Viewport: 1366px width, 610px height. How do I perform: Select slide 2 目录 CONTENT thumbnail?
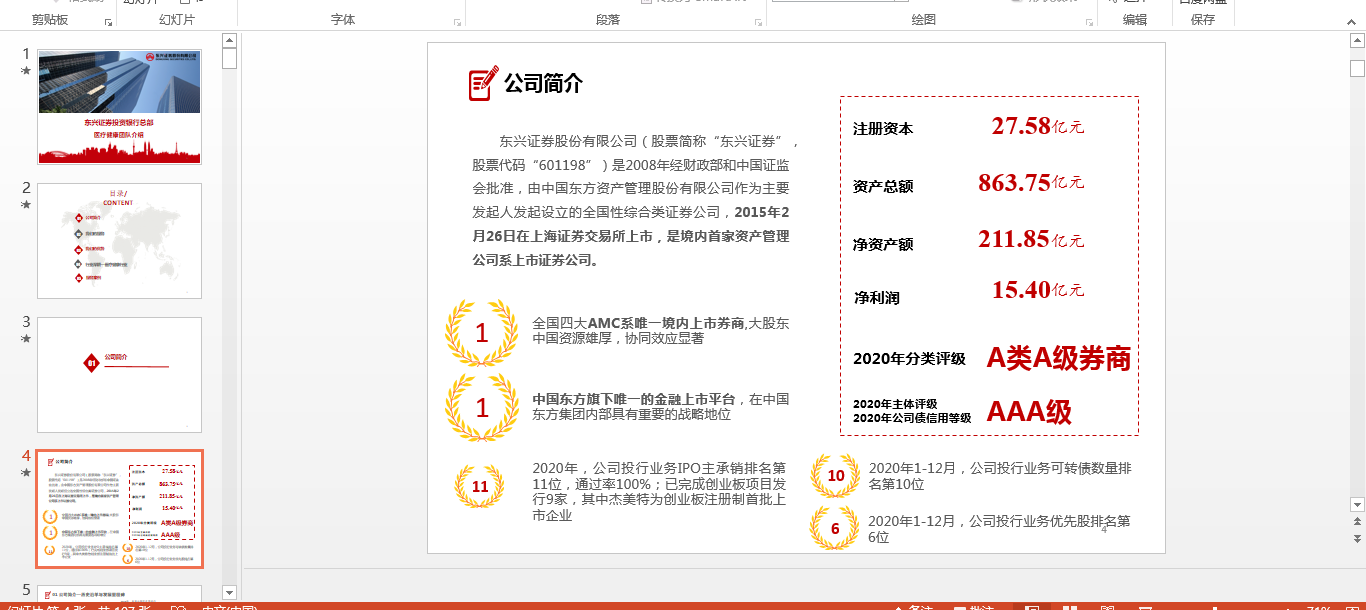[119, 241]
